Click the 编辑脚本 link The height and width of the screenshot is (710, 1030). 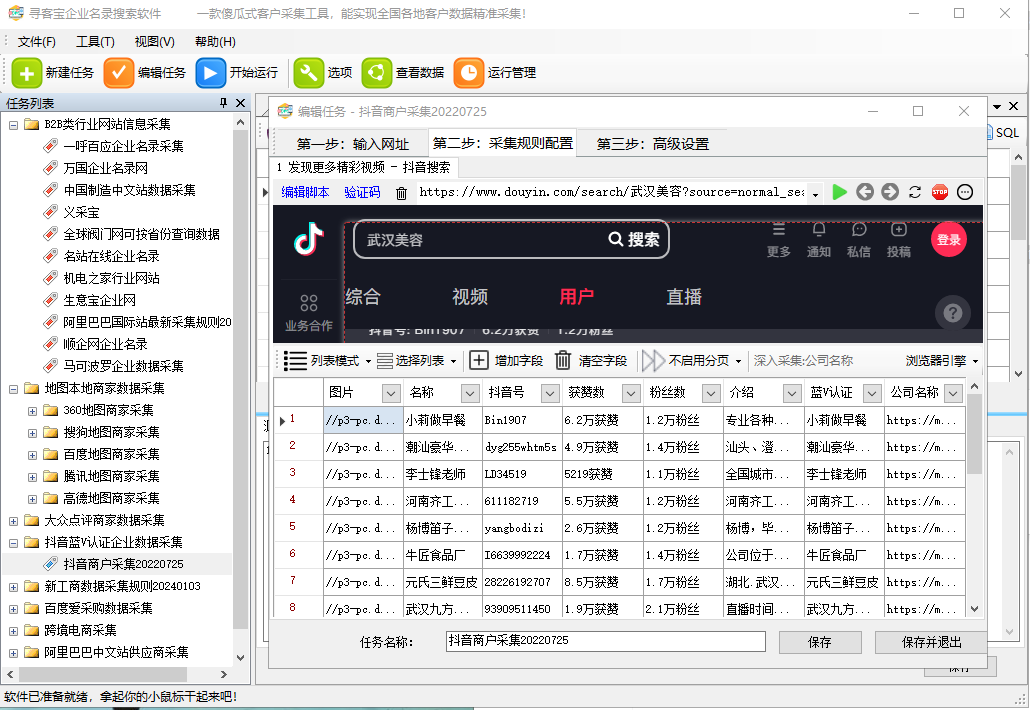pyautogui.click(x=305, y=193)
